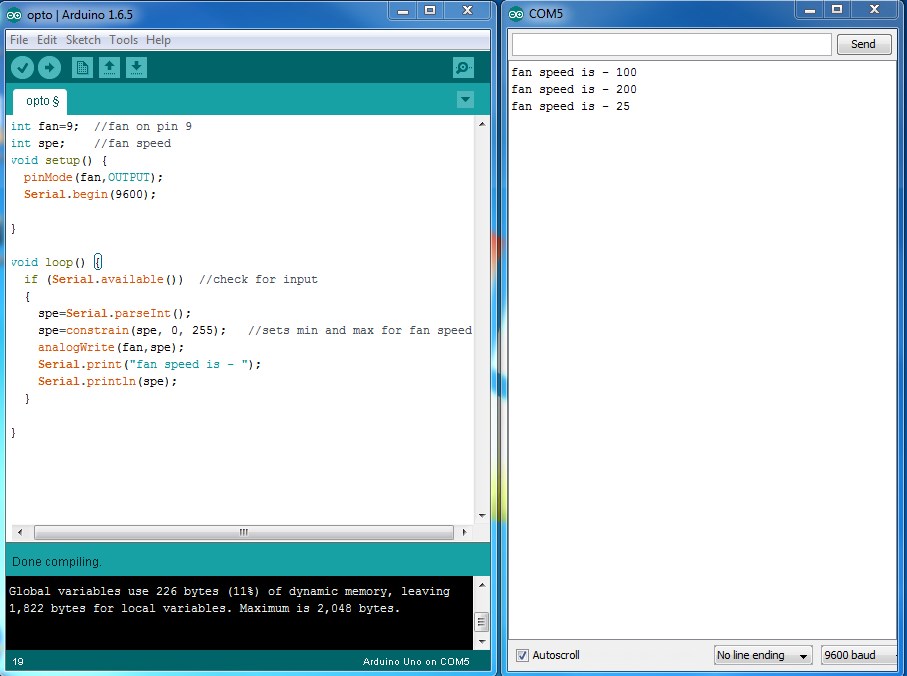Screen dimensions: 907x676
Task: Click the editor vertical scroll up arrow
Action: 482,124
